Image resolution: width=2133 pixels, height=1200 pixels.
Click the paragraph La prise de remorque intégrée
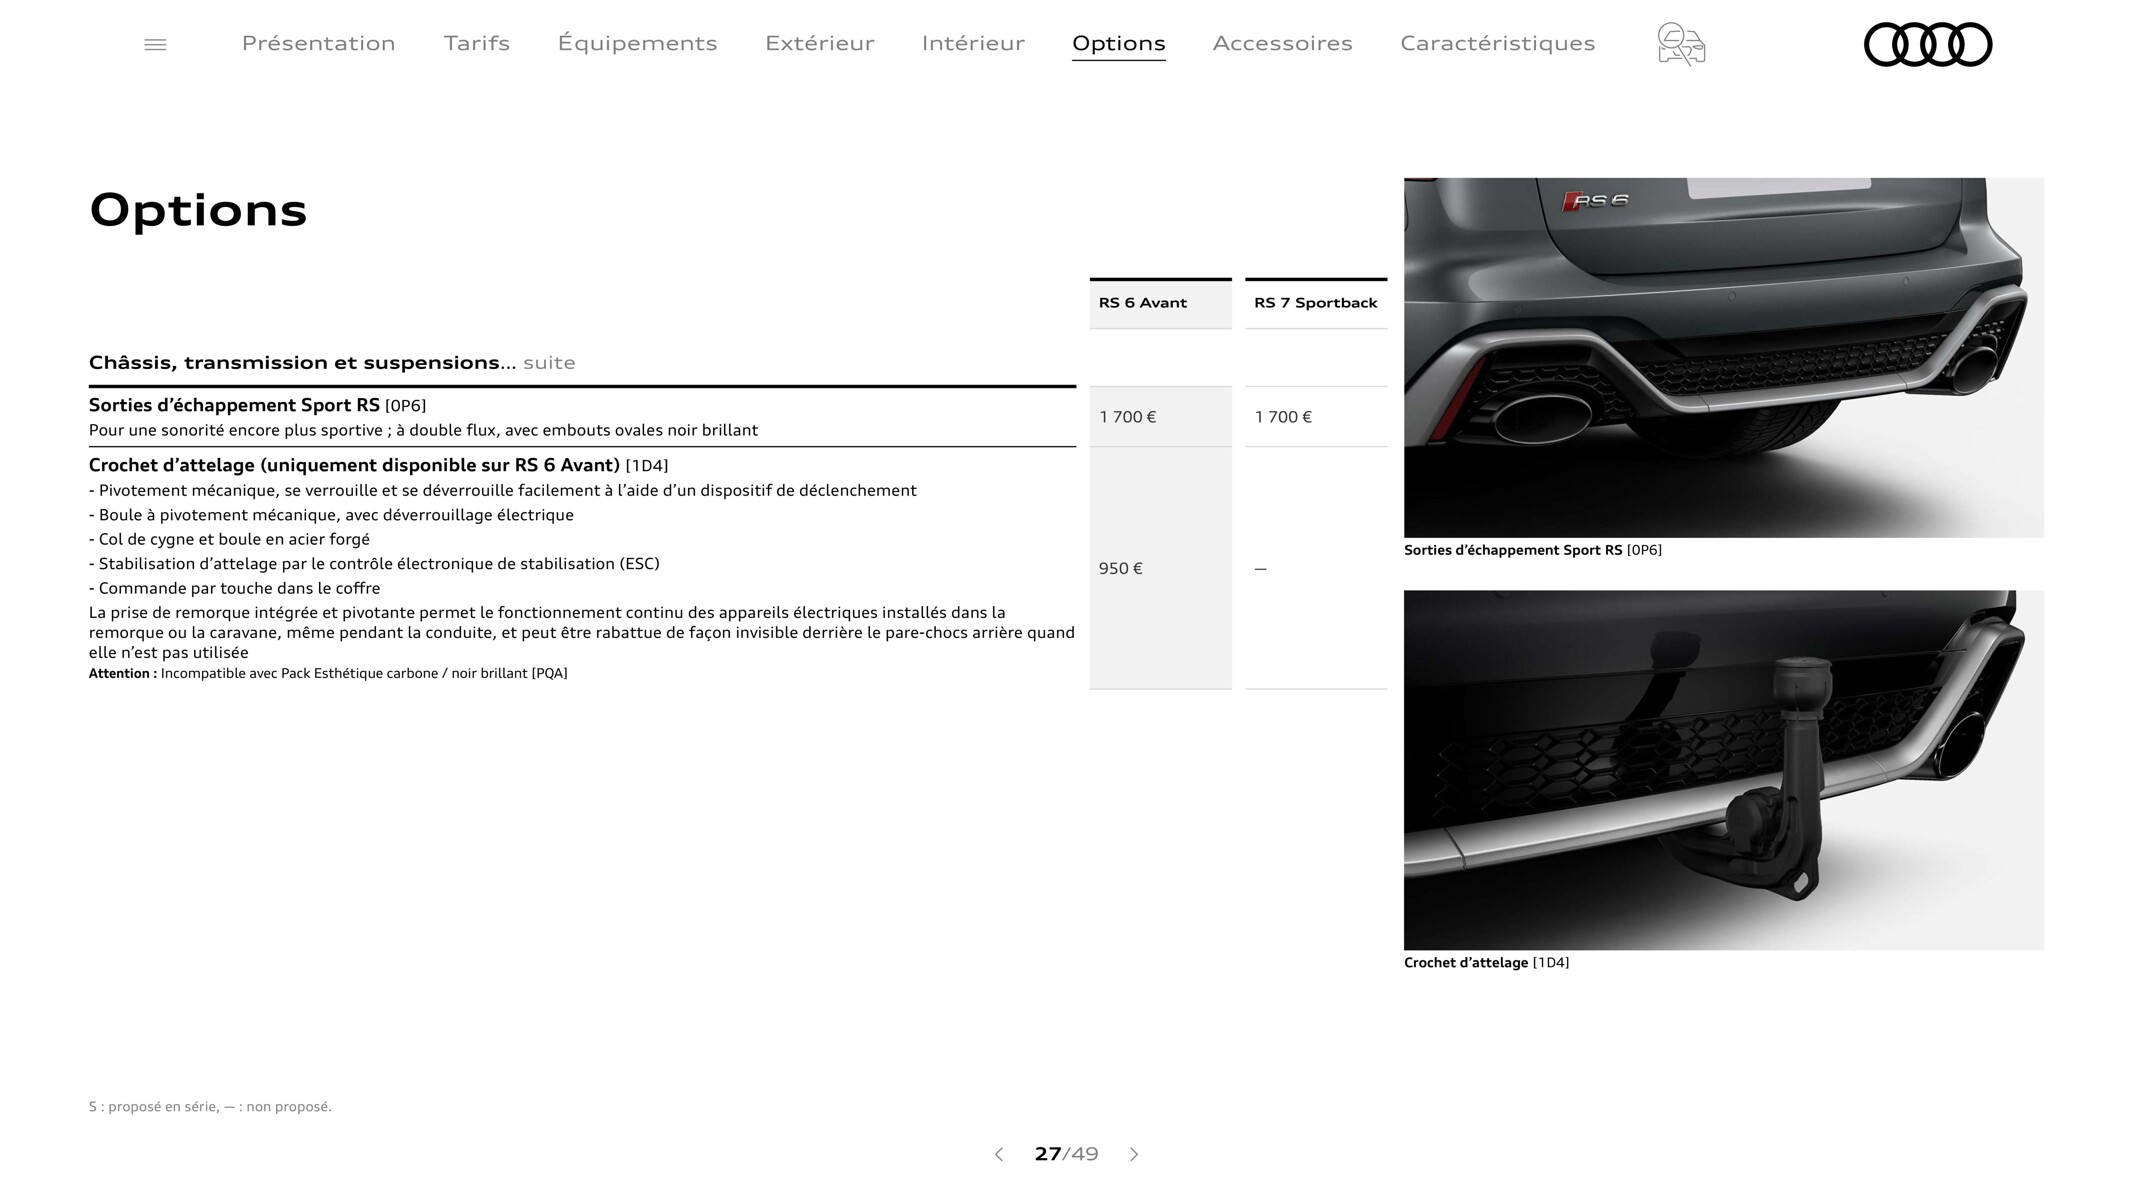point(582,632)
